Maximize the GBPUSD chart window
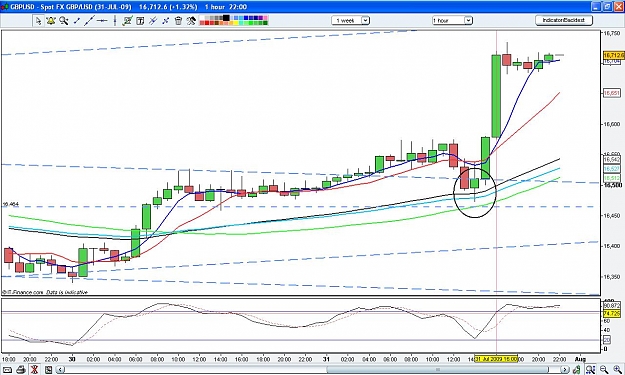This screenshot has height=375, width=625. (x=607, y=7)
